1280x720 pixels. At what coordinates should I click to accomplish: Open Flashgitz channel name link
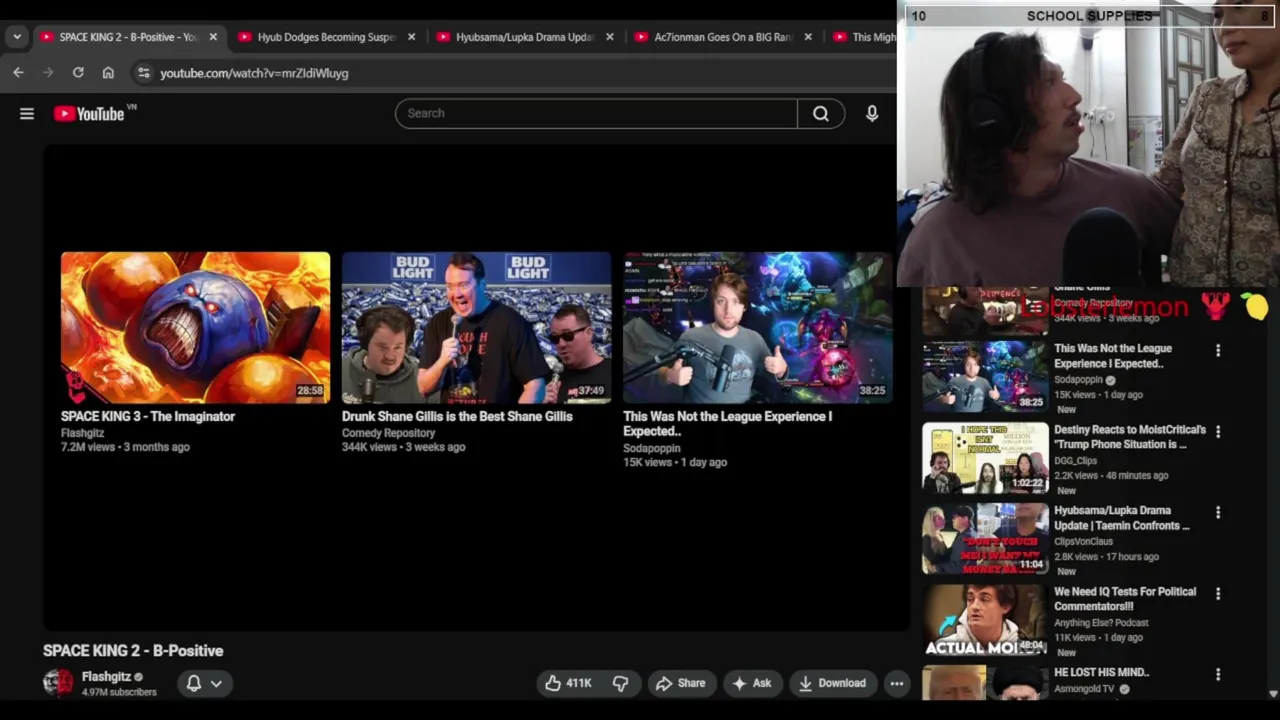pyautogui.click(x=106, y=677)
